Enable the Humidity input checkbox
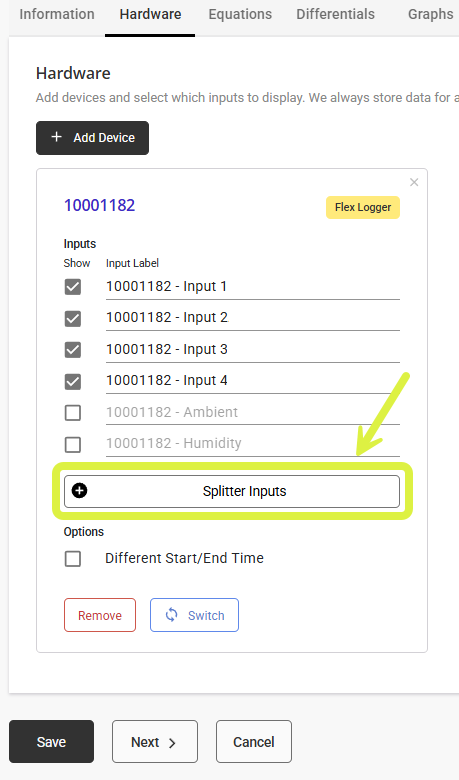Image resolution: width=459 pixels, height=780 pixels. pos(73,444)
